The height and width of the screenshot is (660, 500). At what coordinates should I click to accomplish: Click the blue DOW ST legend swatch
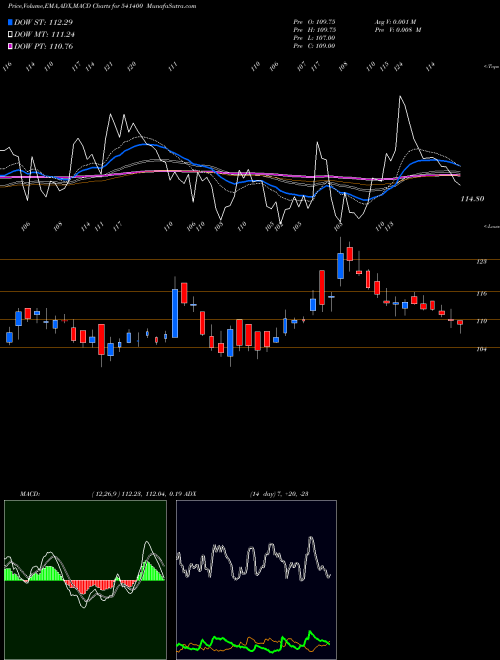(x=10, y=22)
